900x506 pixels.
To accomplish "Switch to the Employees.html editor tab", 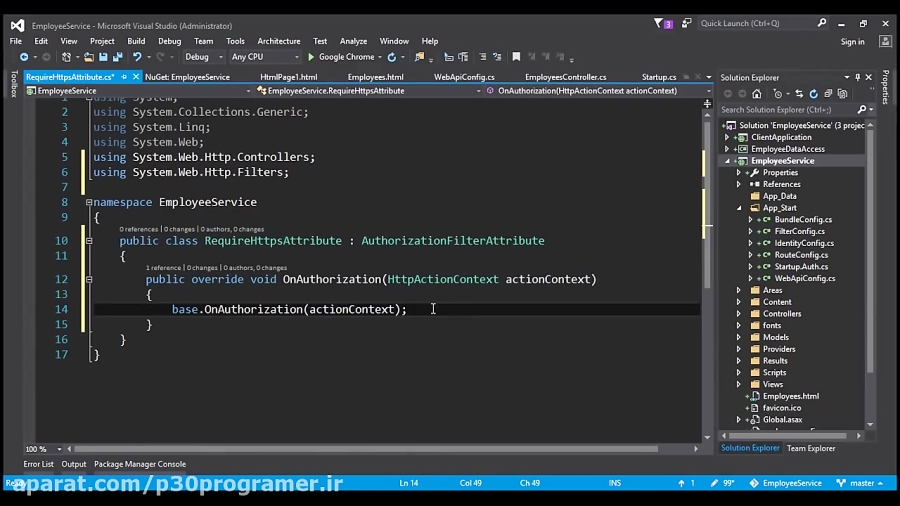I will 375,77.
